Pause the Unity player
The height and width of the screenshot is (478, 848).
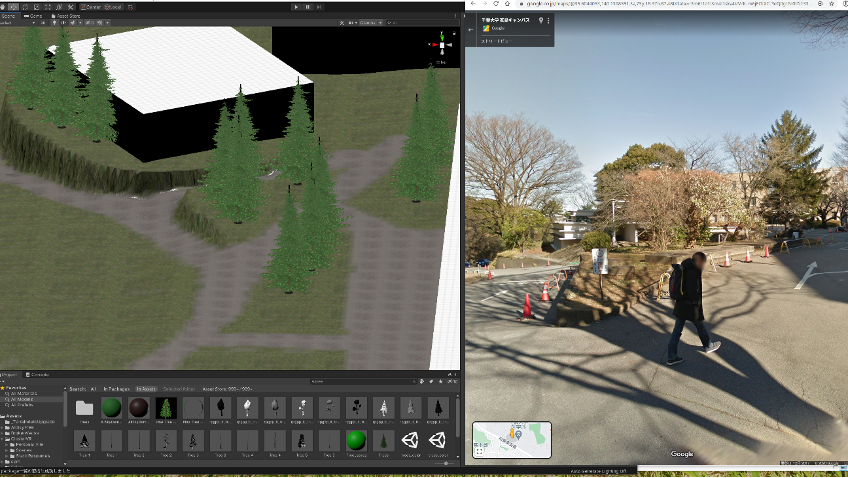pos(308,7)
